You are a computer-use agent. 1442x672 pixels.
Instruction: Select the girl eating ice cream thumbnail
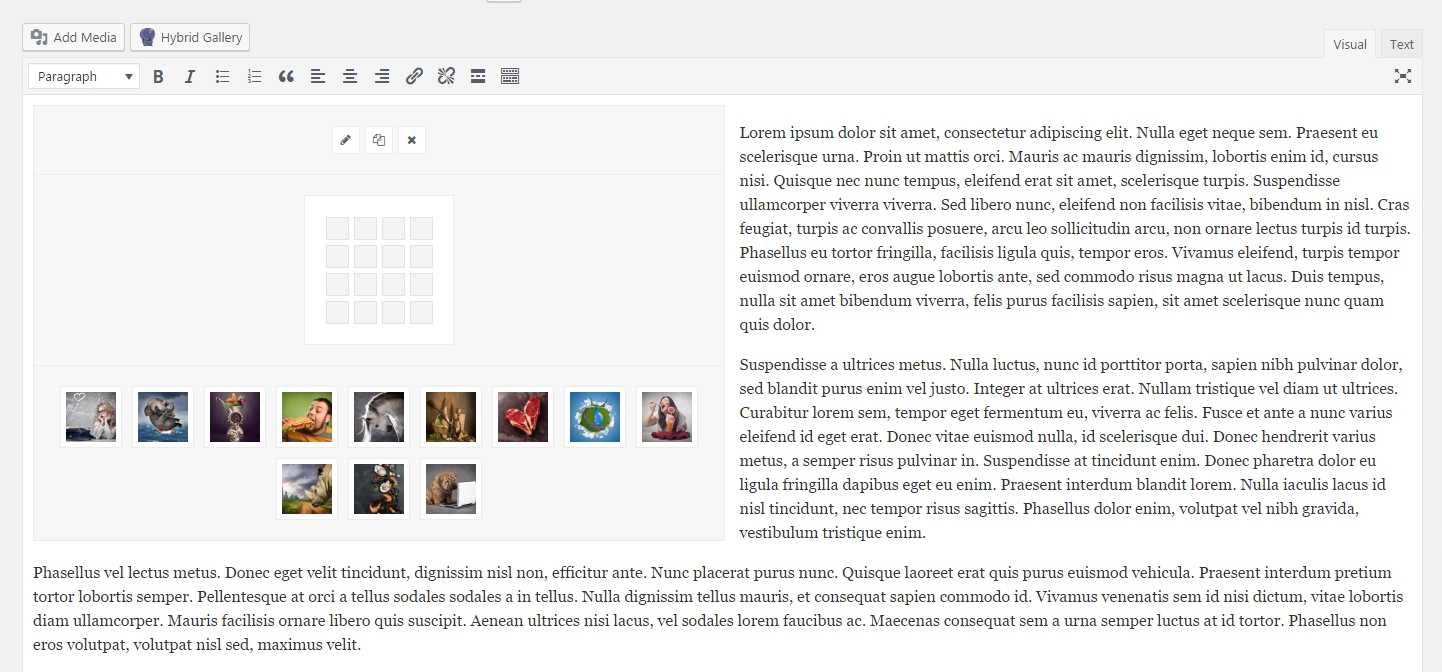667,417
